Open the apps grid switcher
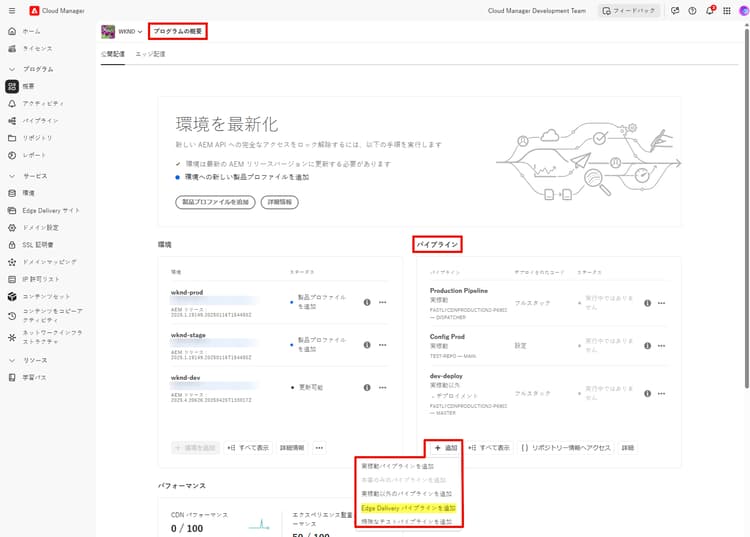750x537 pixels. 727,11
